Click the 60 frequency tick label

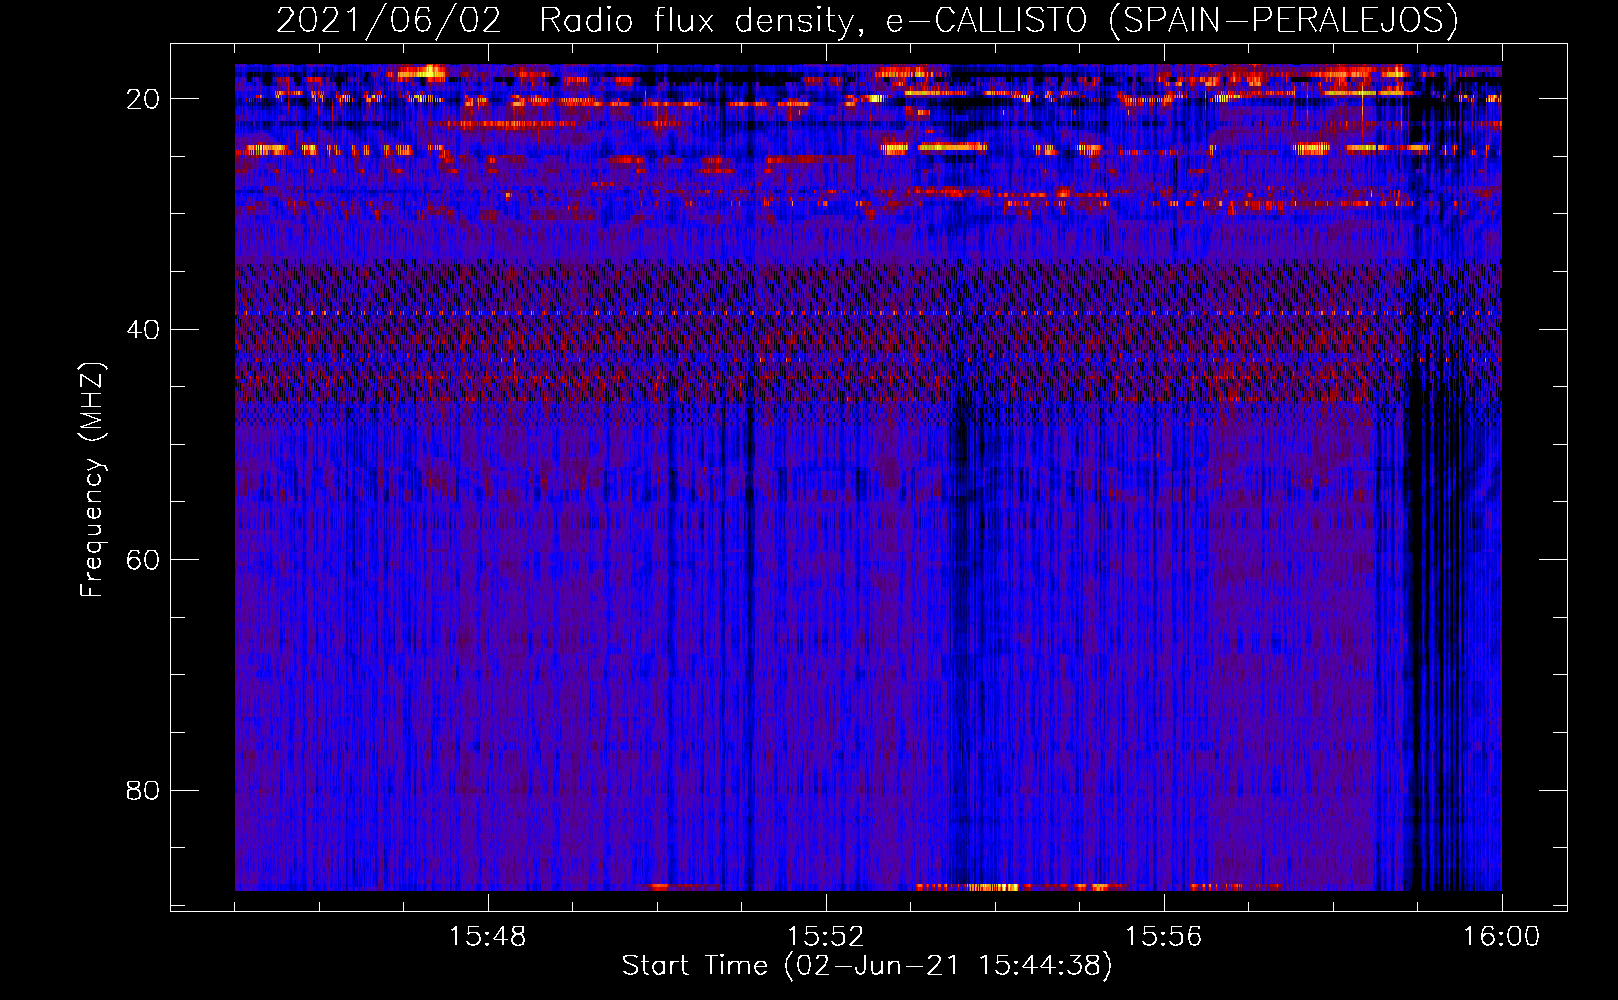pos(144,560)
